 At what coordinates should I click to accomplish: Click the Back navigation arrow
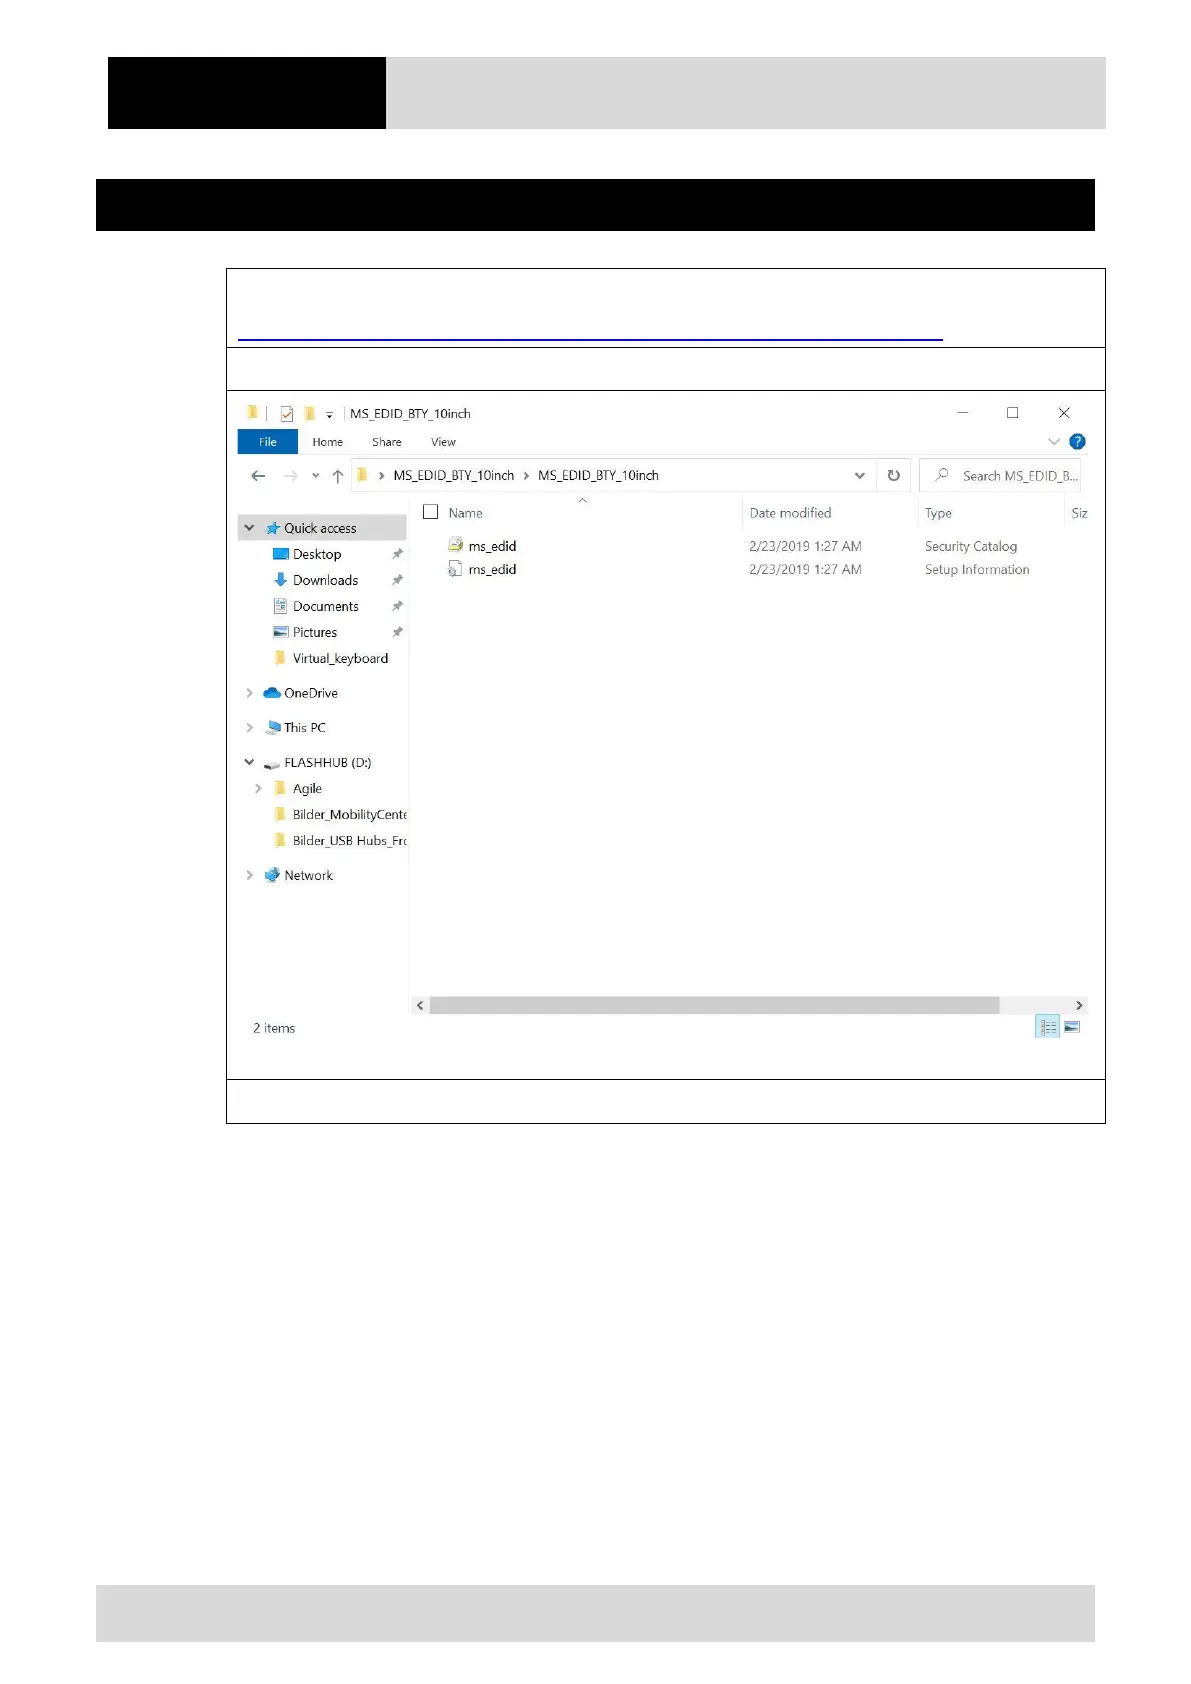coord(258,476)
